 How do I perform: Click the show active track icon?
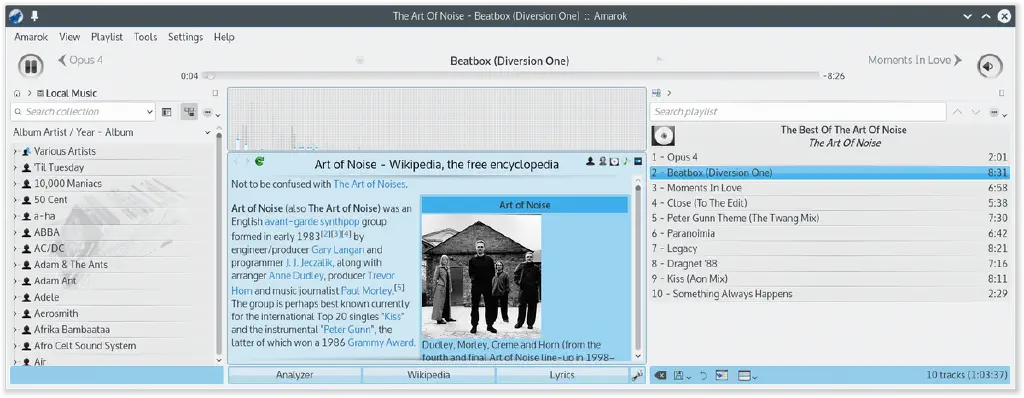(x=721, y=375)
